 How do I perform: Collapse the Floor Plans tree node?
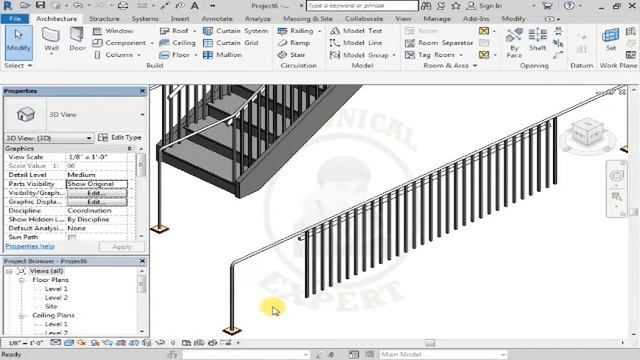(x=22, y=280)
